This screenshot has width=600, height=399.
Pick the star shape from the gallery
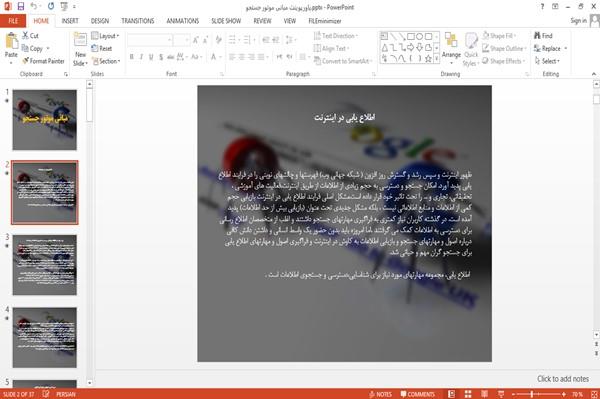428,59
